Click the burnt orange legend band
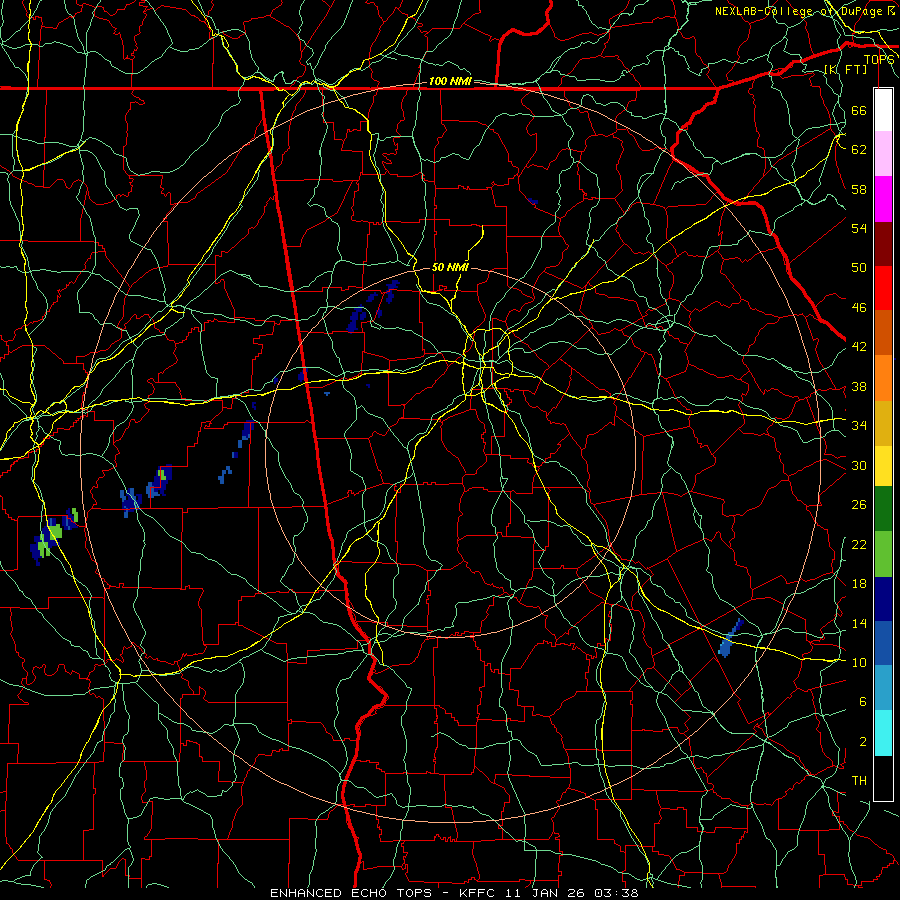Image resolution: width=900 pixels, height=900 pixels. click(883, 333)
